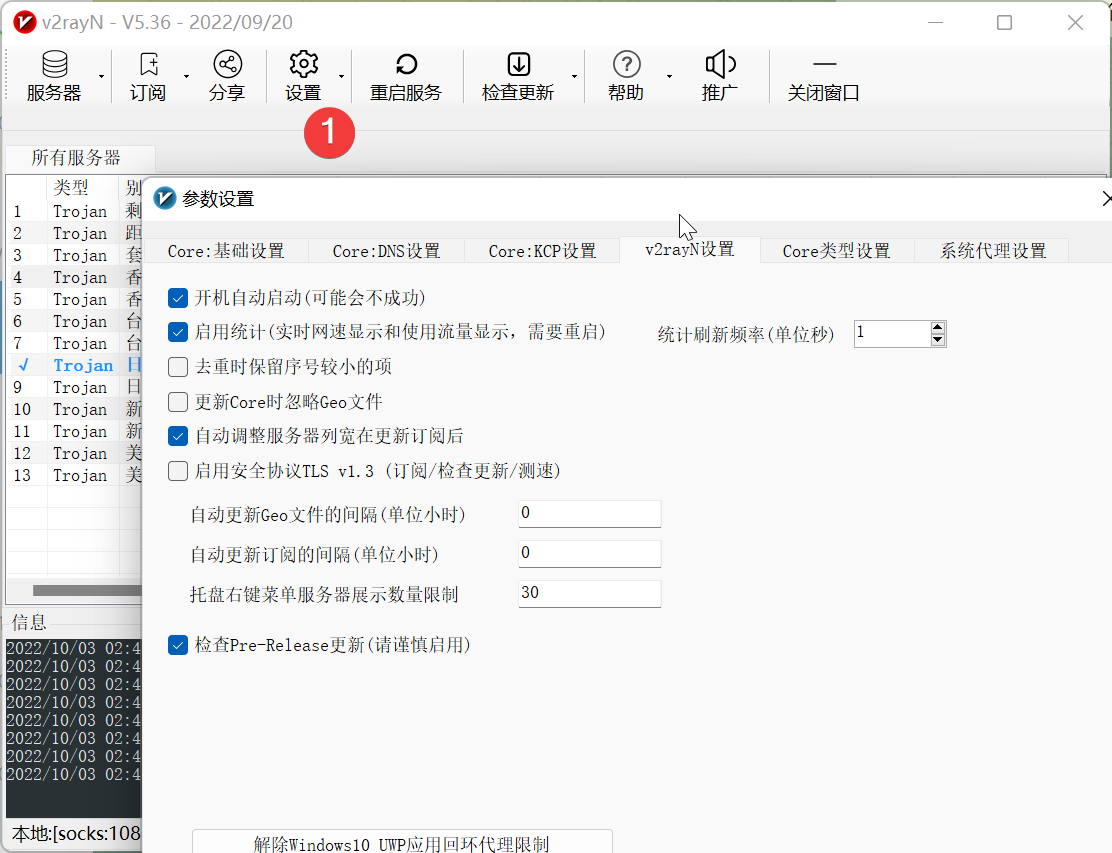Click the v2rayN logo in title bar
The width and height of the screenshot is (1112, 853).
coord(25,23)
